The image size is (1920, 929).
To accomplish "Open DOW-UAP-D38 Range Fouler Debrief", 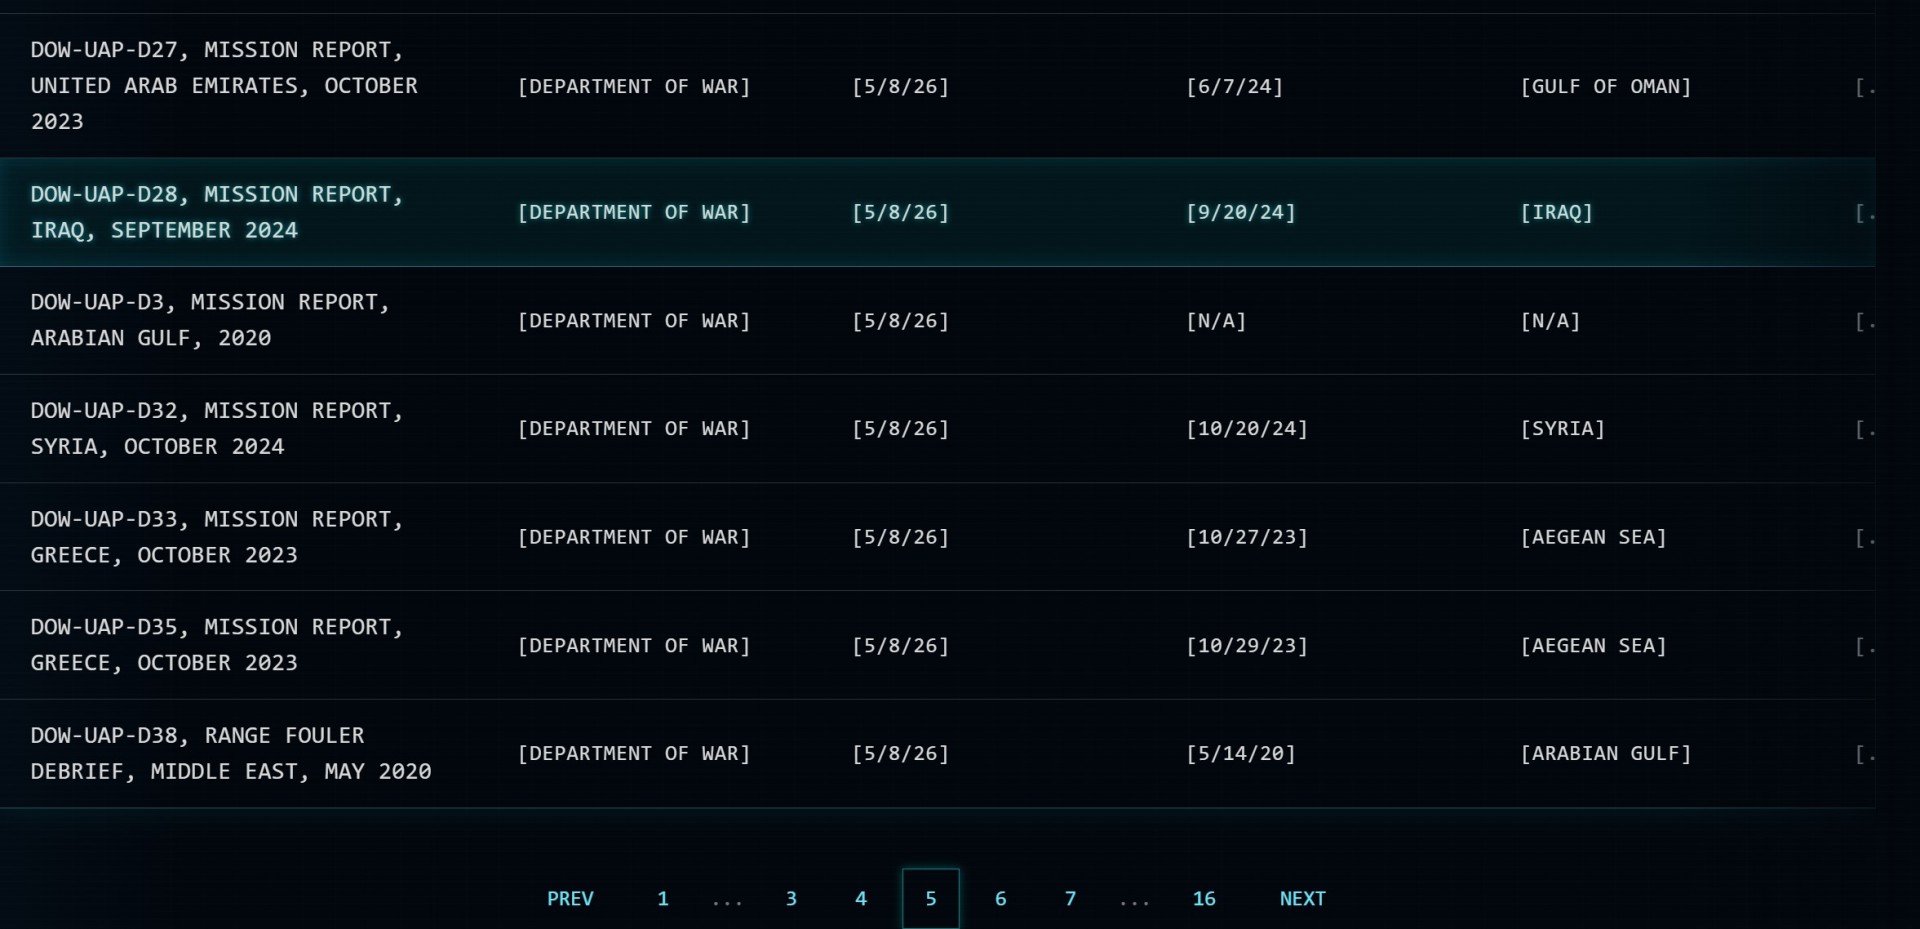I will point(231,753).
